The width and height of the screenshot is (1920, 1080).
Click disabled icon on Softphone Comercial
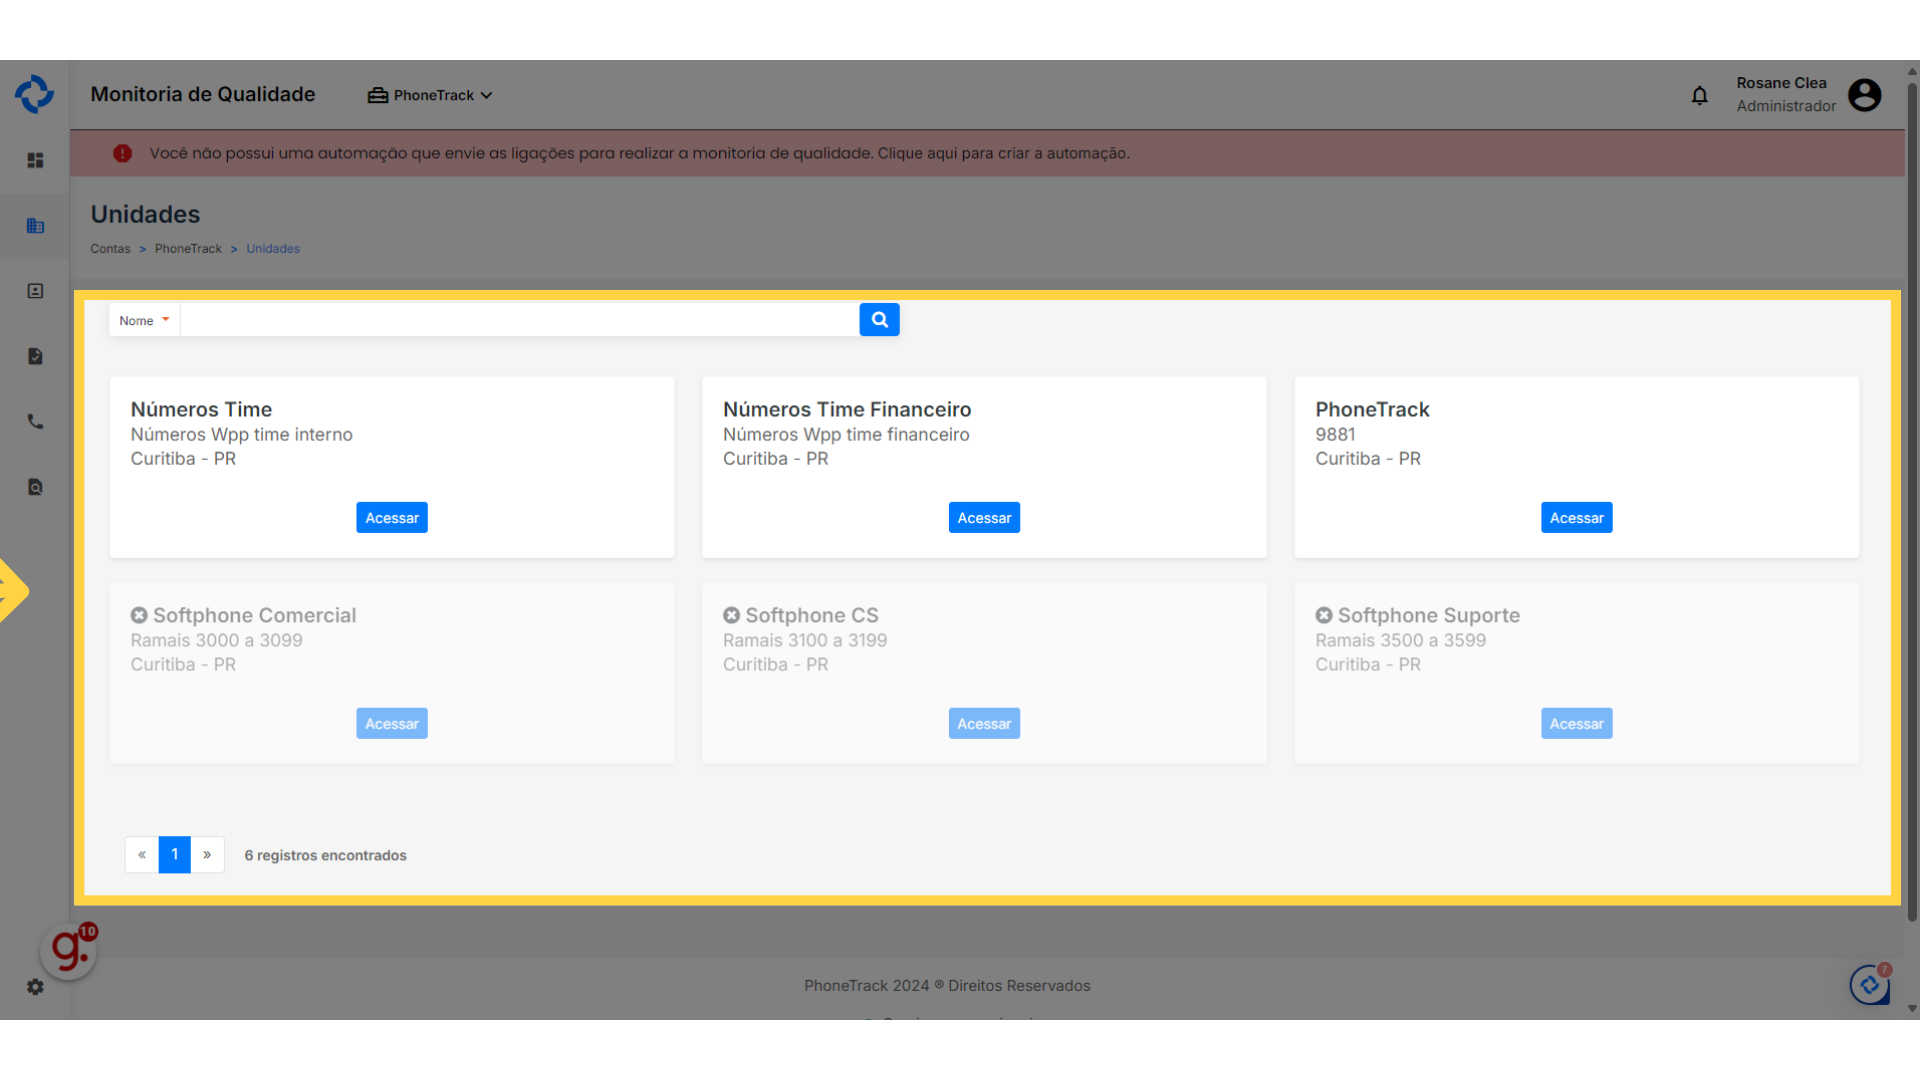(139, 615)
